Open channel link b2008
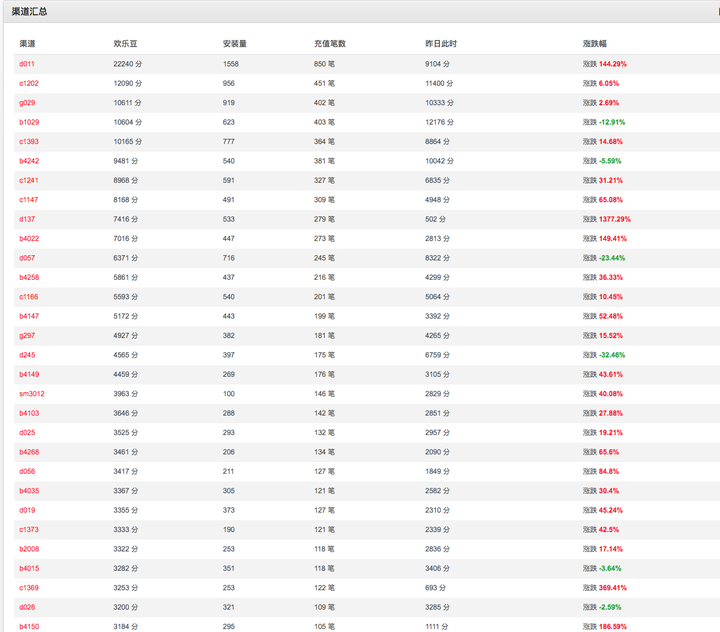720x632 pixels. (x=29, y=549)
